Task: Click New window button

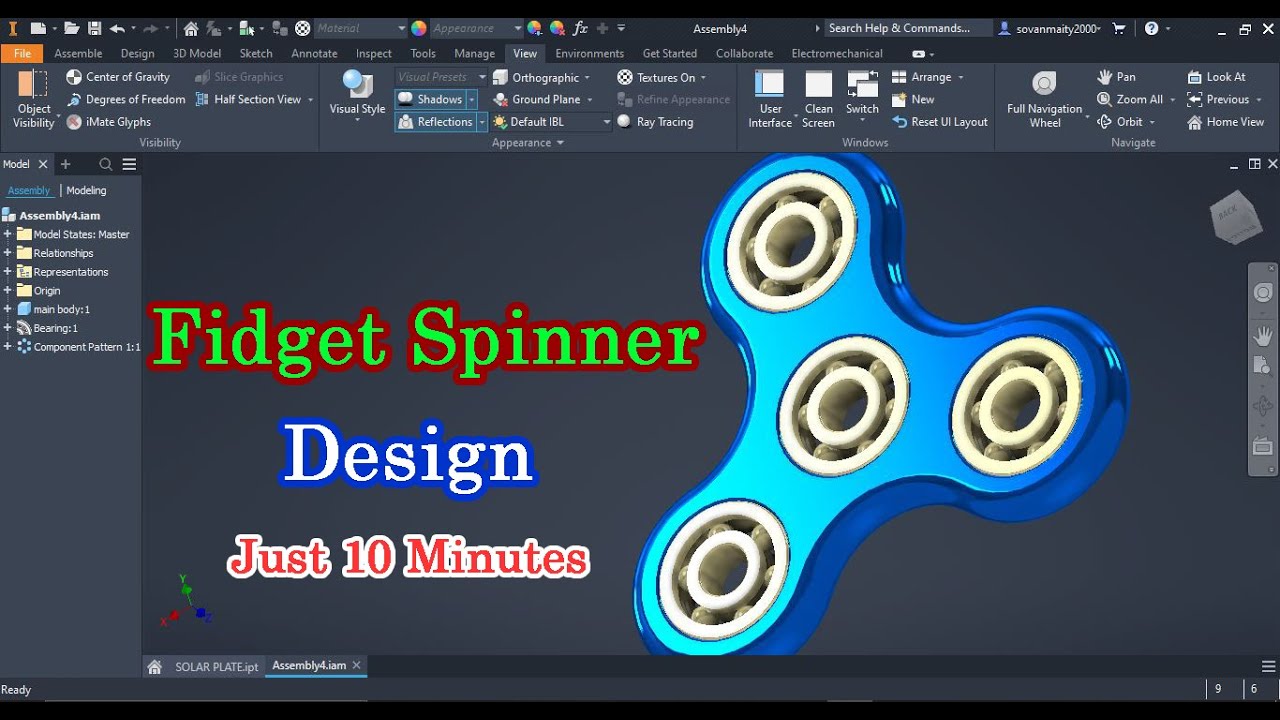Action: tap(913, 99)
